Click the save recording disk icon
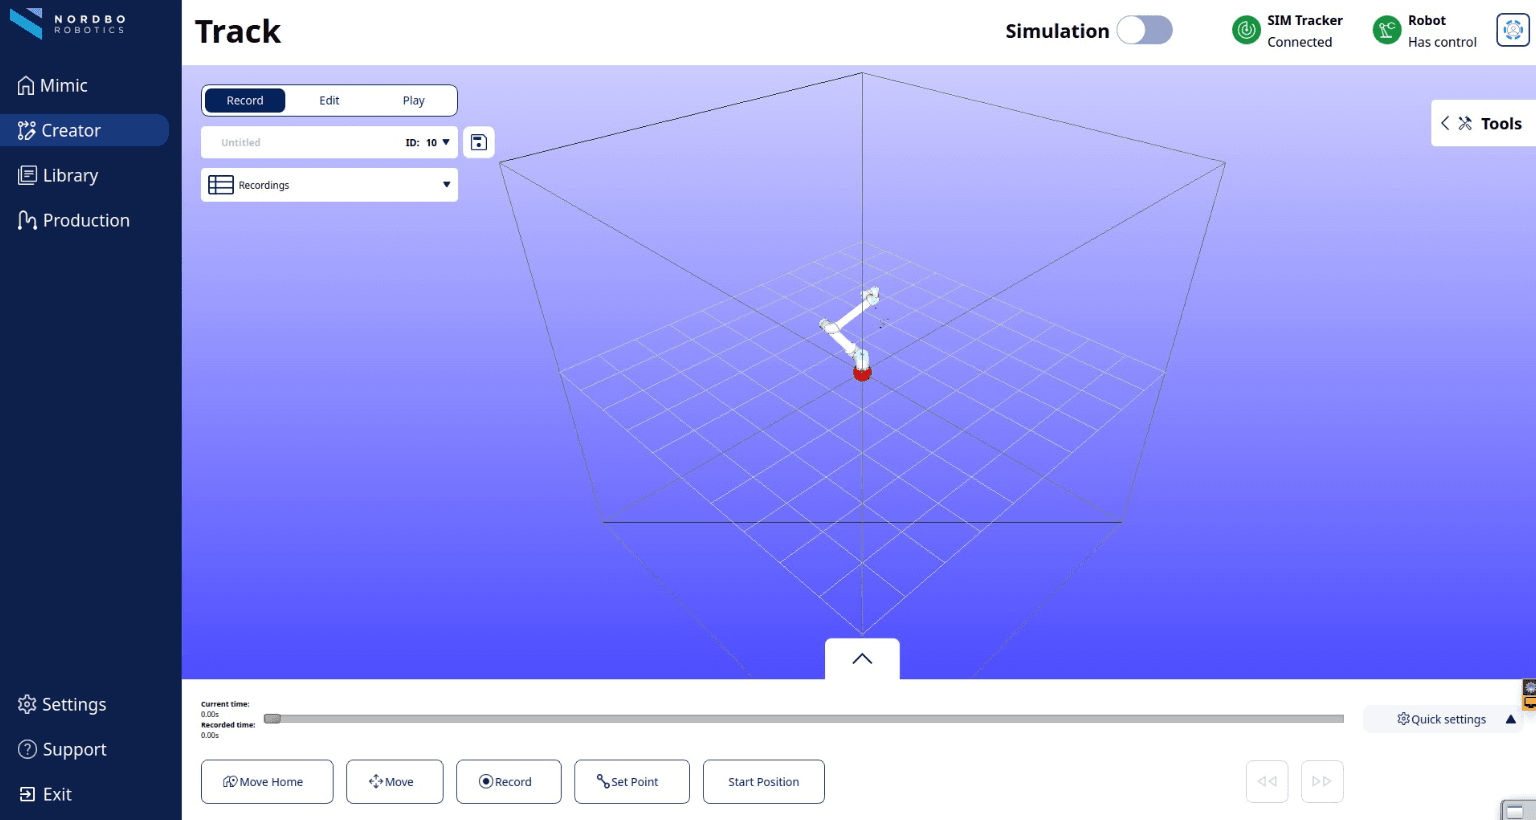 [479, 142]
